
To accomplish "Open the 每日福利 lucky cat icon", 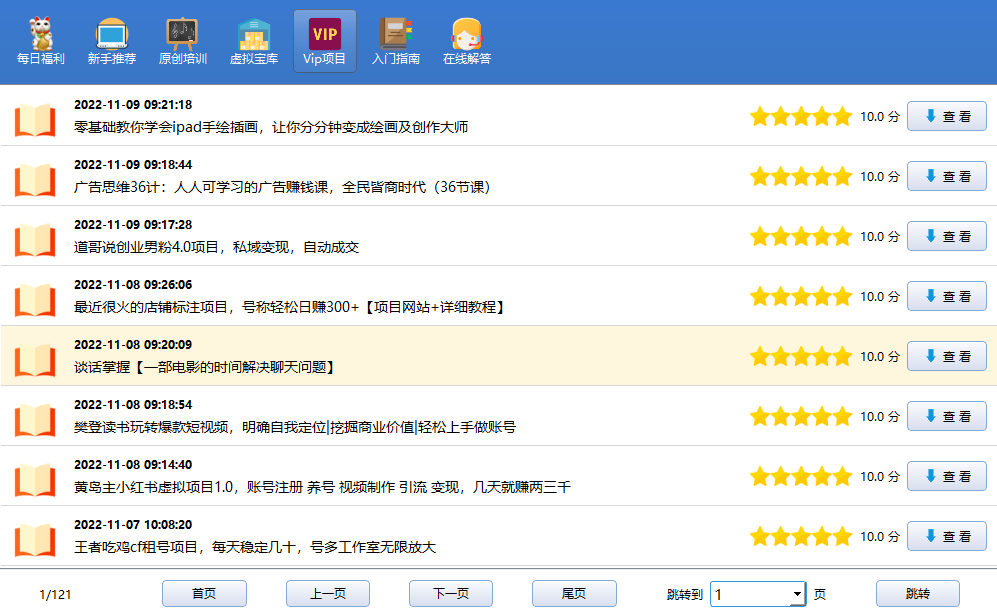I will 41,34.
